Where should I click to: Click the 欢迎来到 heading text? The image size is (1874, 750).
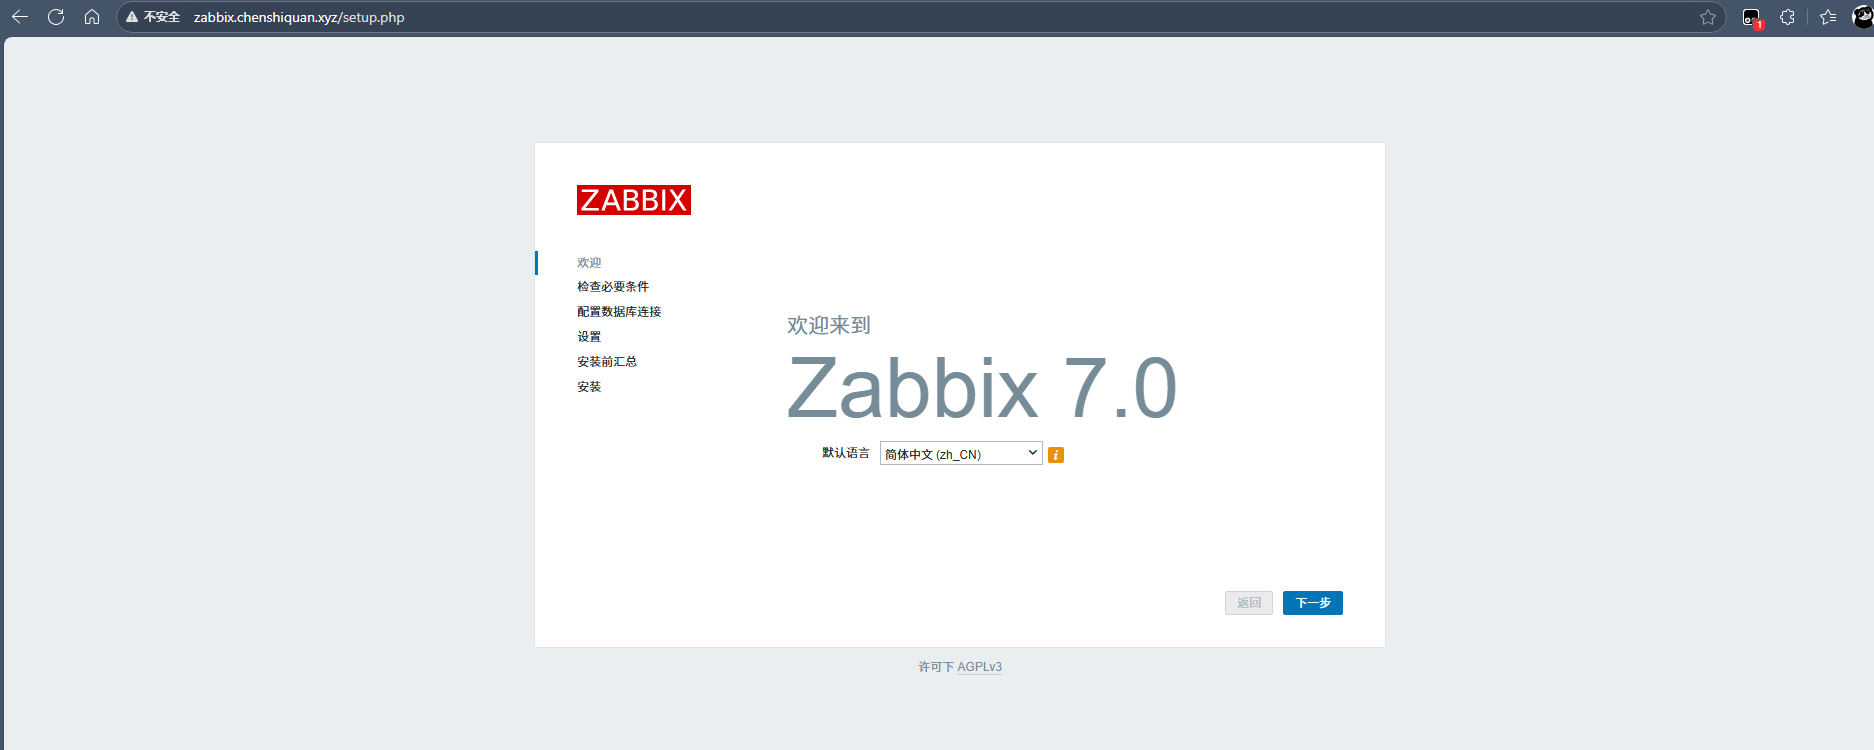coord(829,325)
